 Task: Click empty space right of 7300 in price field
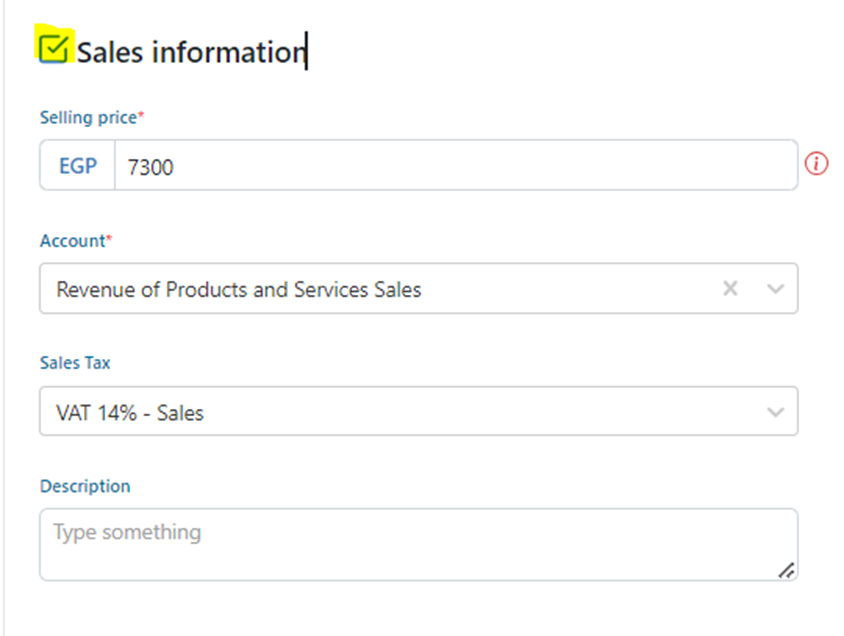pyautogui.click(x=480, y=166)
